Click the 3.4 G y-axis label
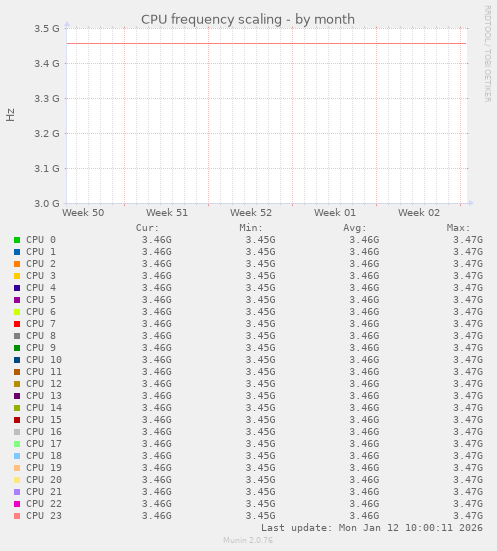Image resolution: width=497 pixels, height=551 pixels. pos(47,64)
